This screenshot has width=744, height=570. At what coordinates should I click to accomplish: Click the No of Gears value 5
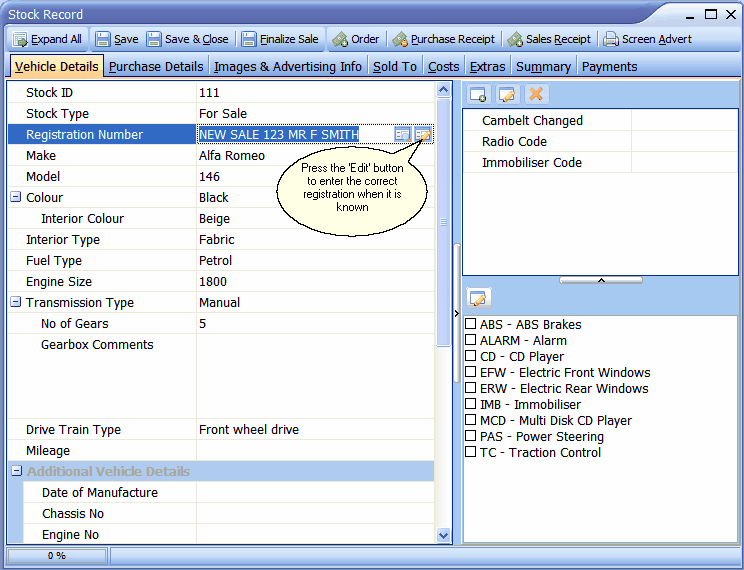tap(203, 324)
